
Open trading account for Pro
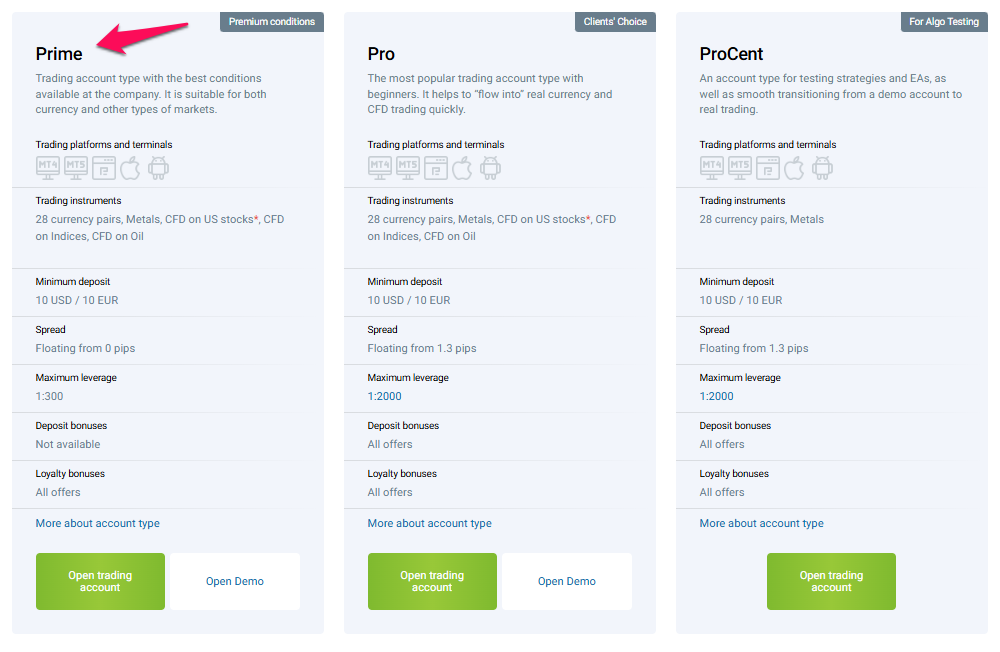click(432, 581)
